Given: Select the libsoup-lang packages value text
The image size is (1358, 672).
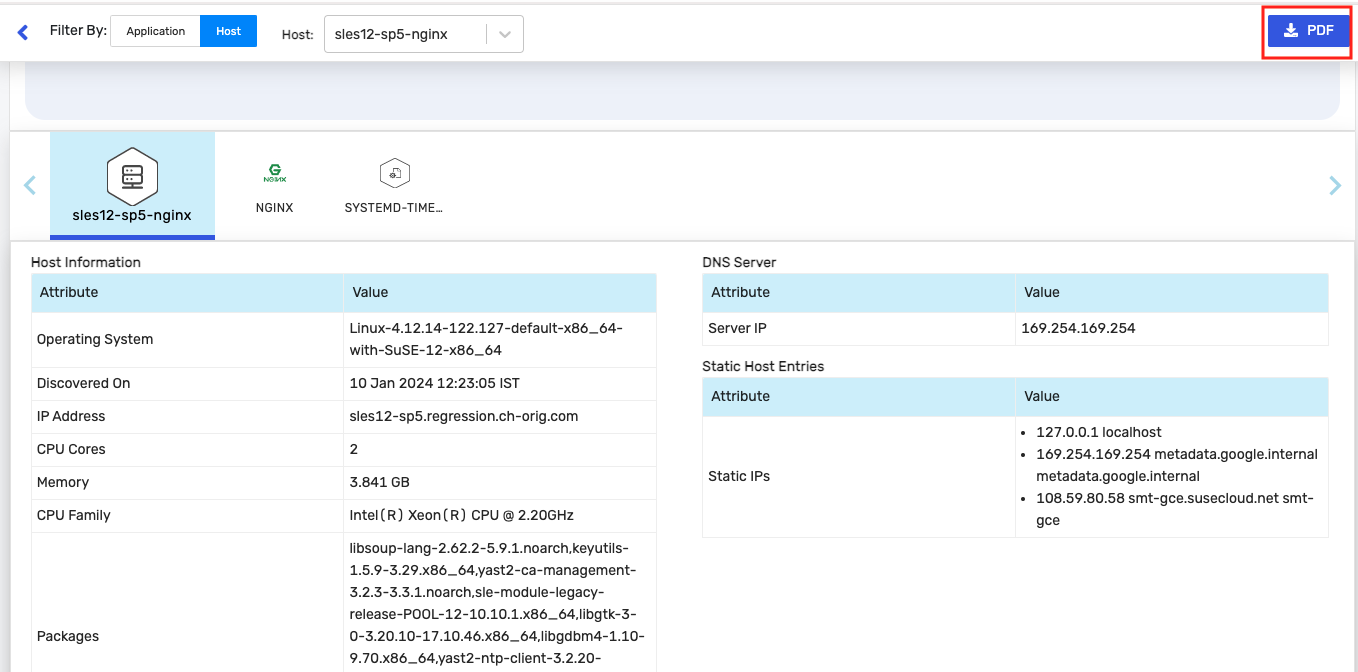Looking at the screenshot, I should click(497, 604).
